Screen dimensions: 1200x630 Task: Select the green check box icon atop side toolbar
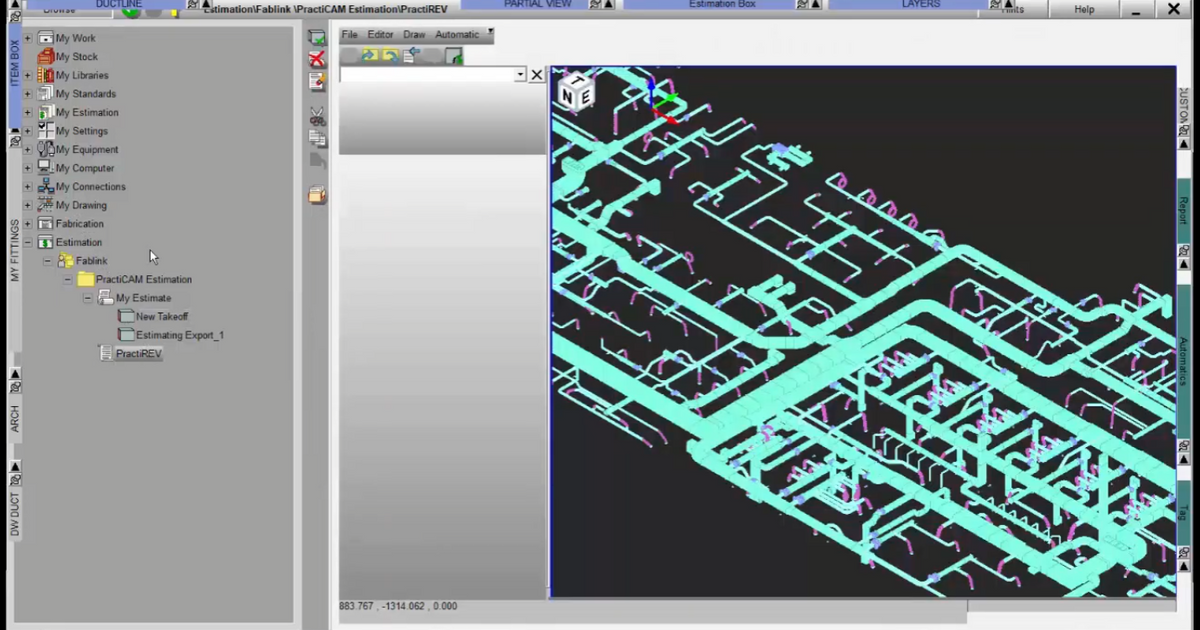pos(316,37)
